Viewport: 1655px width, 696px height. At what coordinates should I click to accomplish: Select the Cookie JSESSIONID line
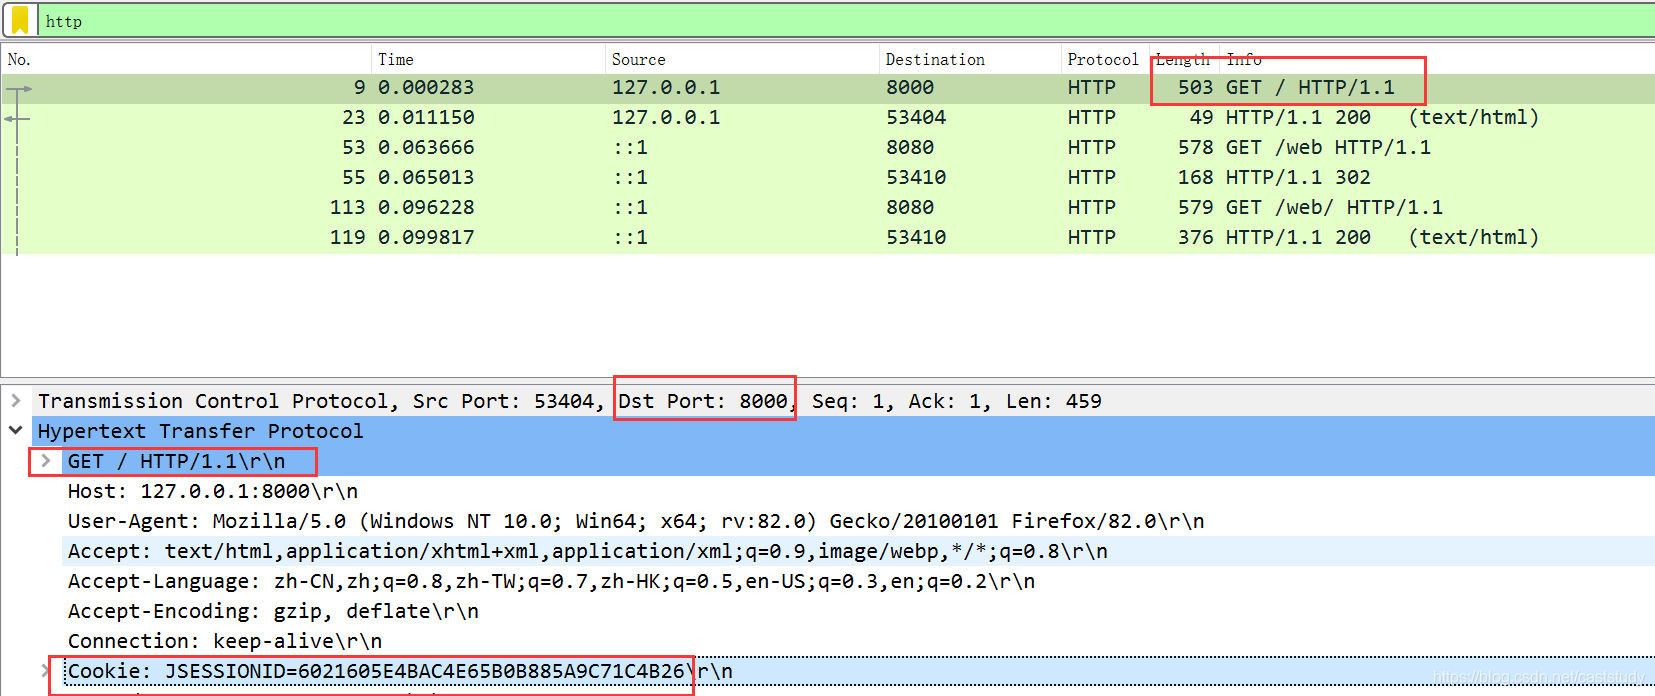(400, 671)
